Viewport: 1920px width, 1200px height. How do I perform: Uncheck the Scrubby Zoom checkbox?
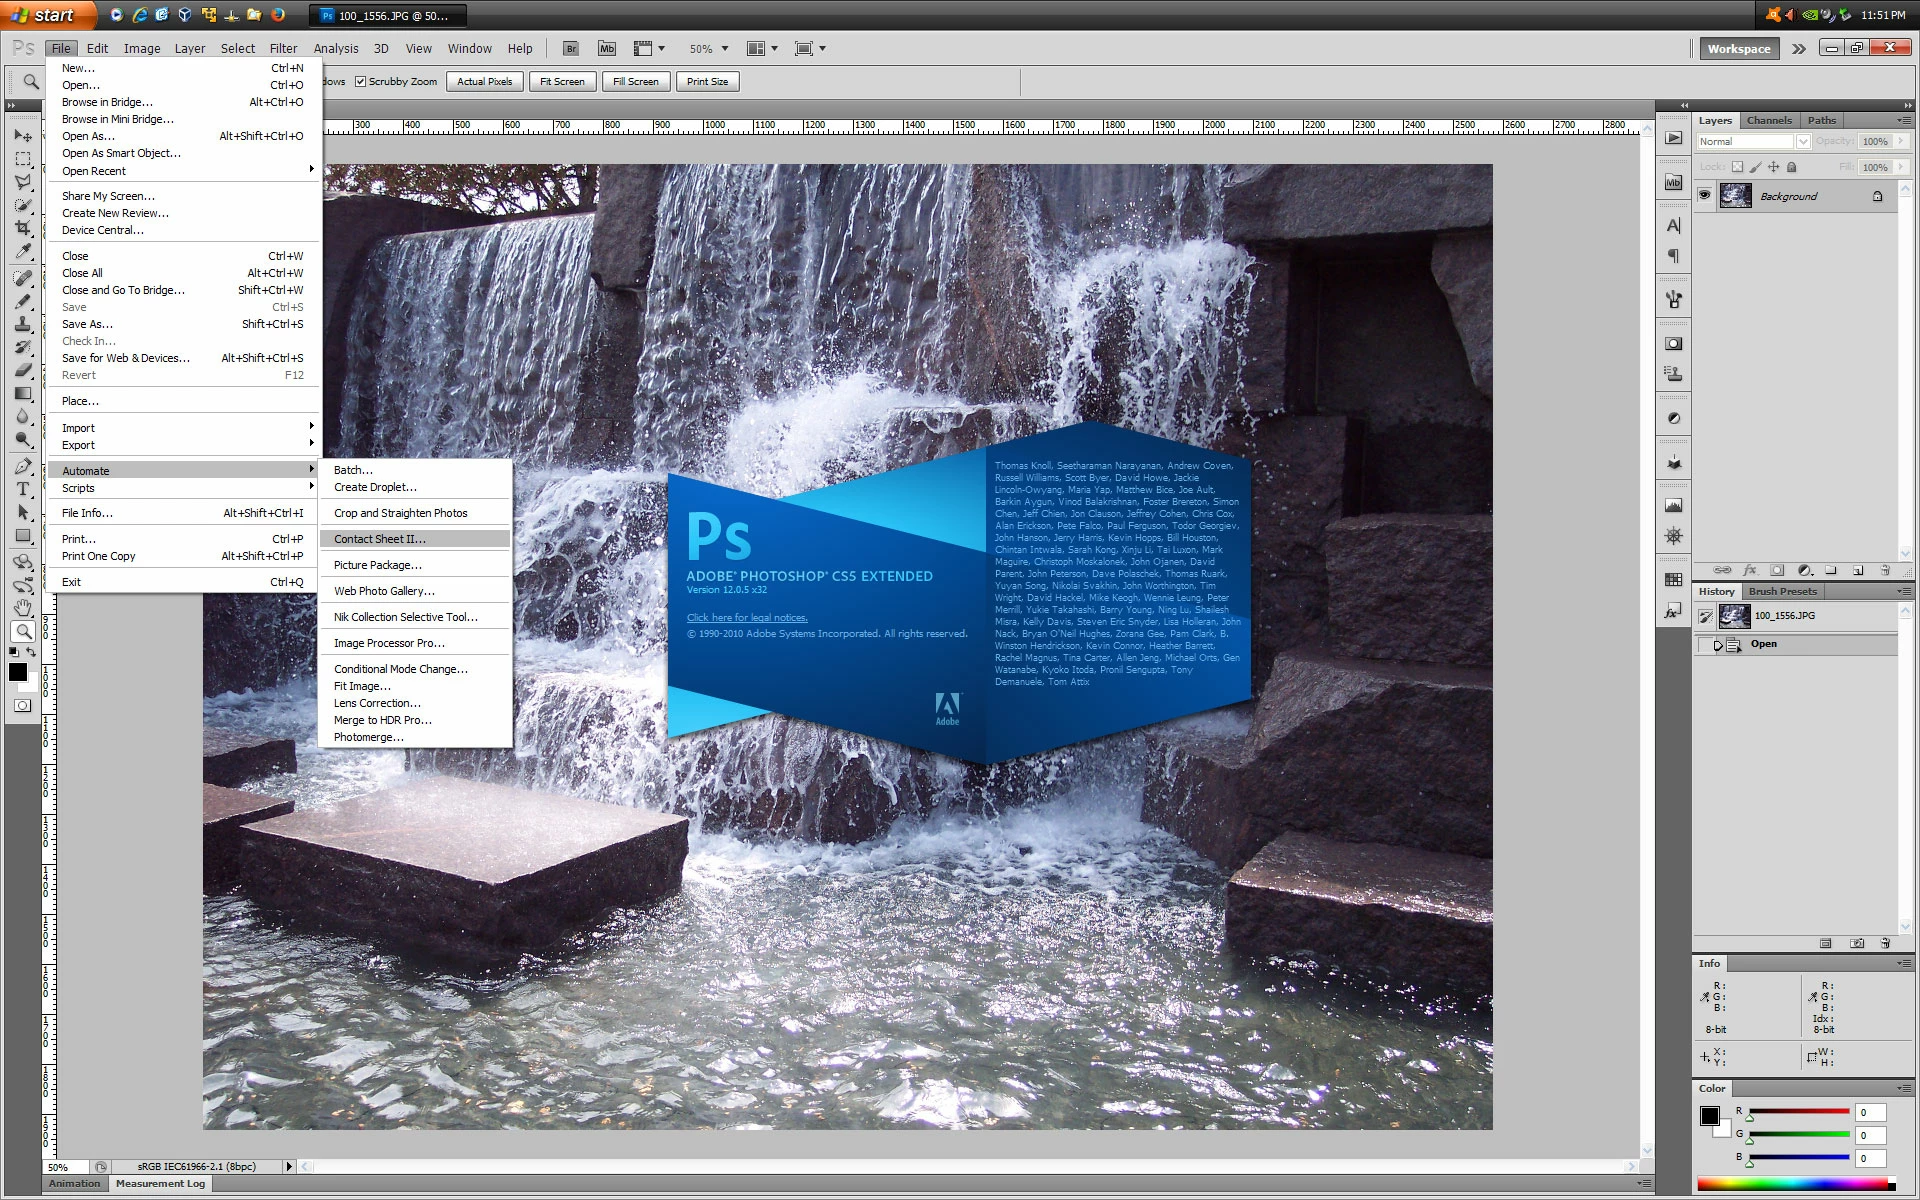361,82
